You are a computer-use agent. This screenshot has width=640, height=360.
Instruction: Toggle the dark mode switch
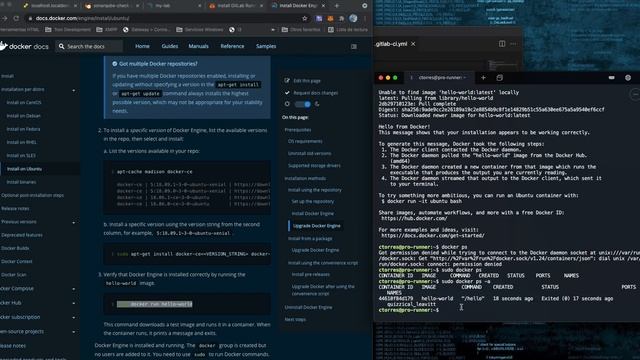(302, 104)
